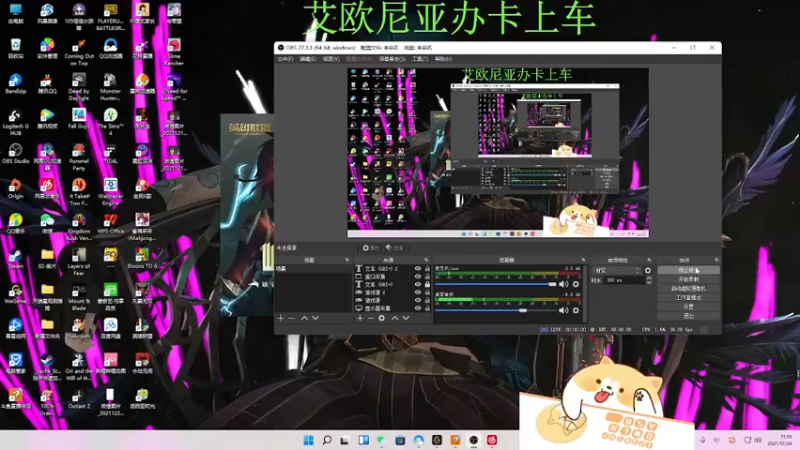Adjust the 麦克风/Aux volume slider
800x450 pixels.
coord(495,284)
